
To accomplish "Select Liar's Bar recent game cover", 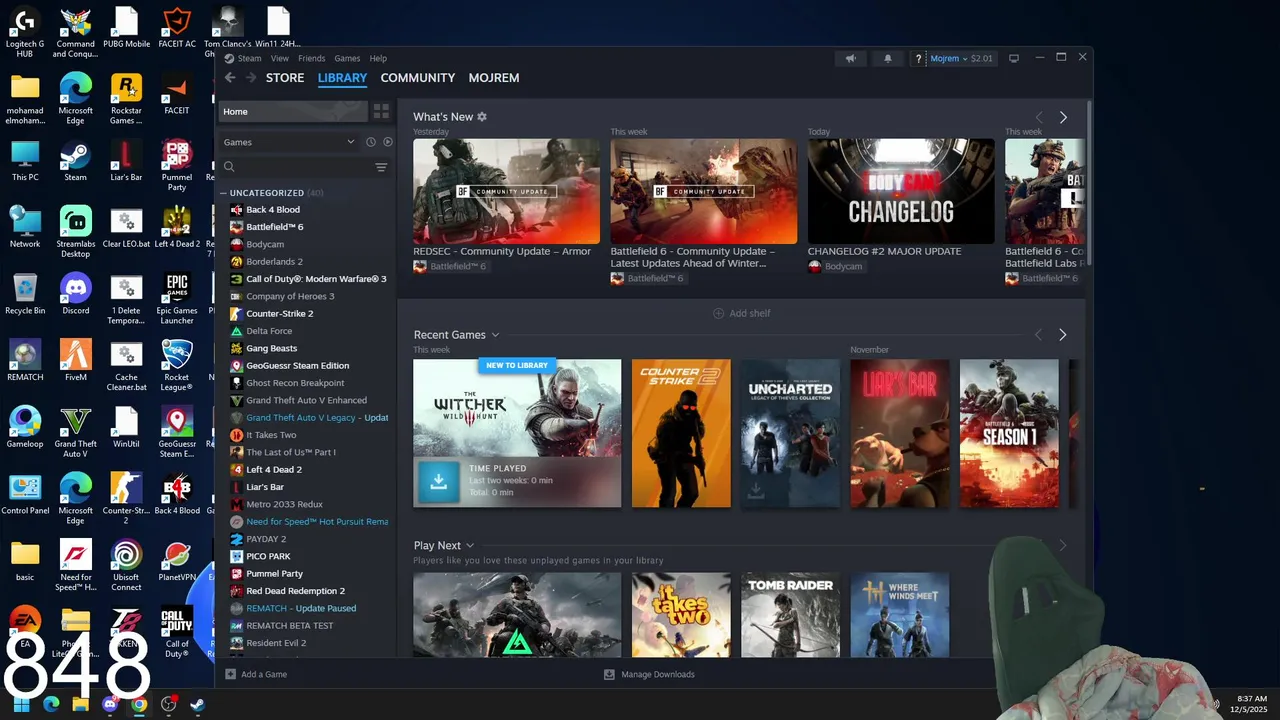I will point(900,433).
